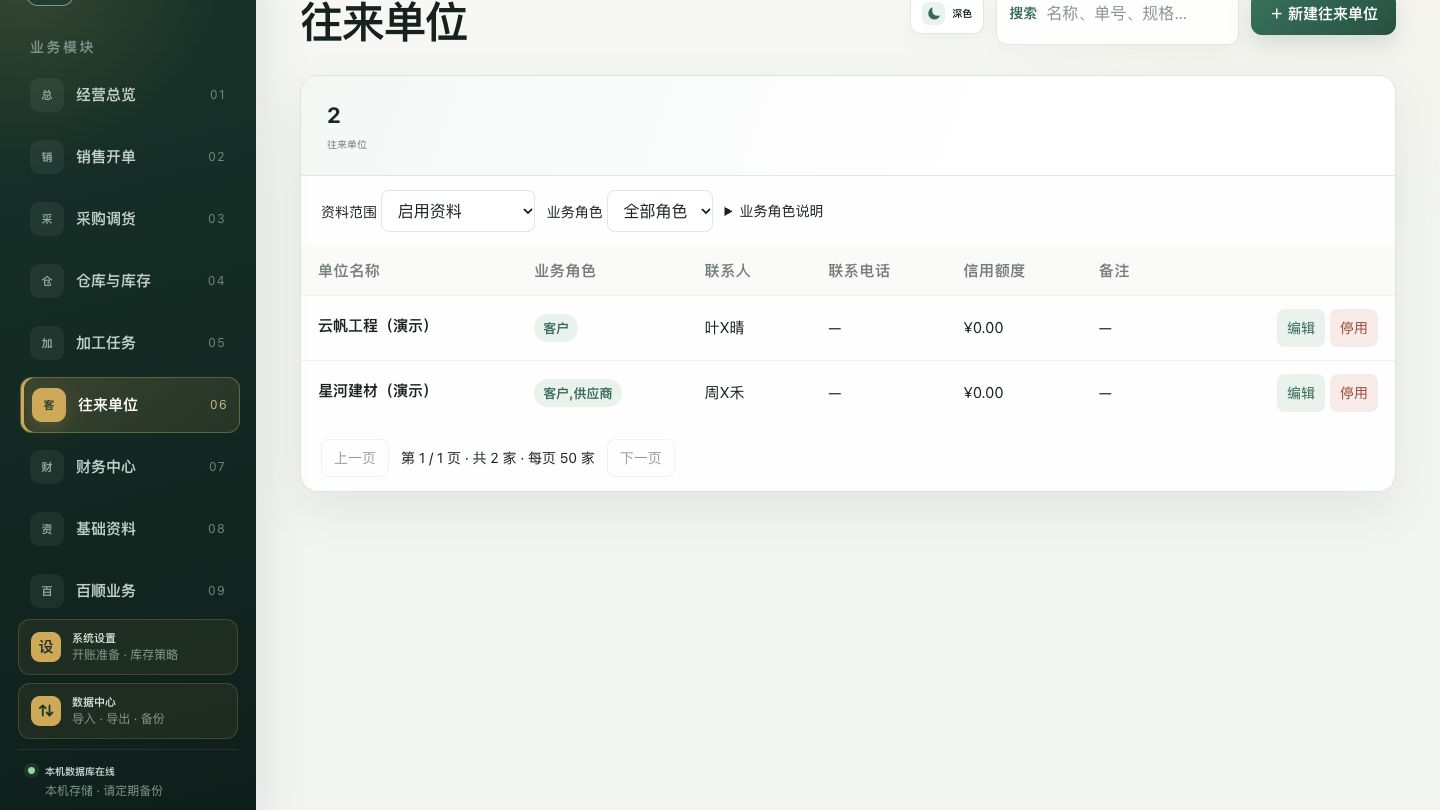
Task: Open 数据中心 导入导出备份 card
Action: pyautogui.click(x=128, y=711)
